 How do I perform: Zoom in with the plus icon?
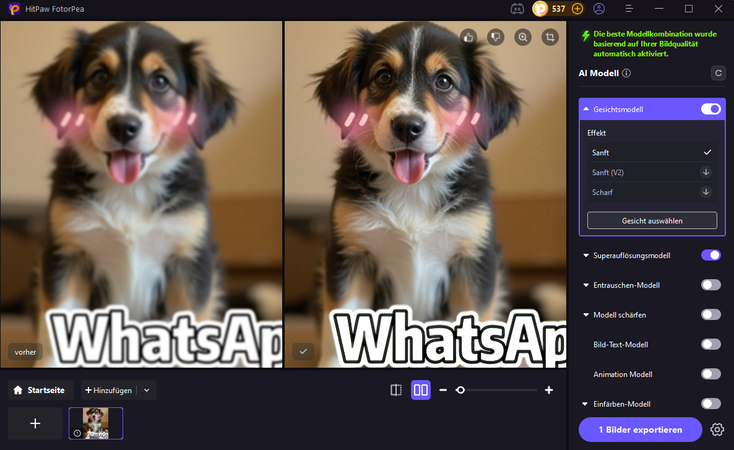[549, 390]
